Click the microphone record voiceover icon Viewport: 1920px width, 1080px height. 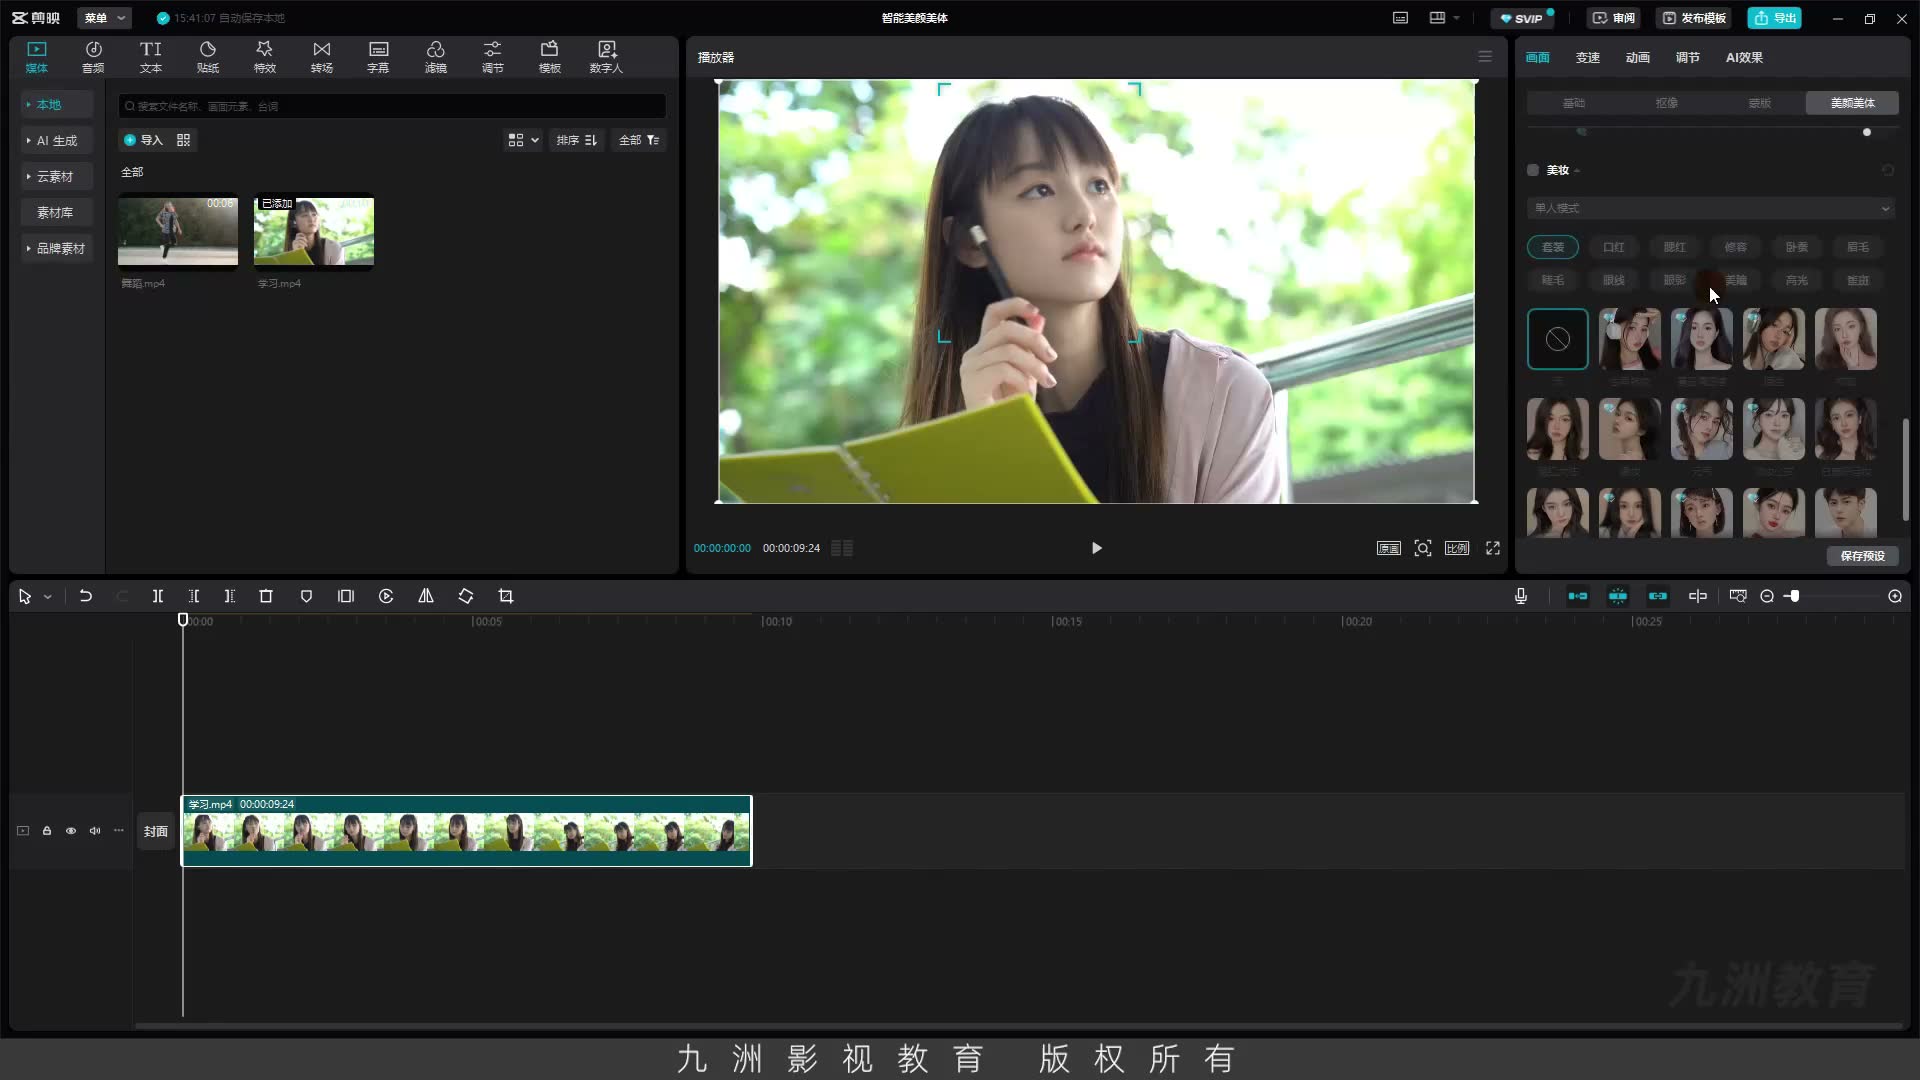point(1521,596)
